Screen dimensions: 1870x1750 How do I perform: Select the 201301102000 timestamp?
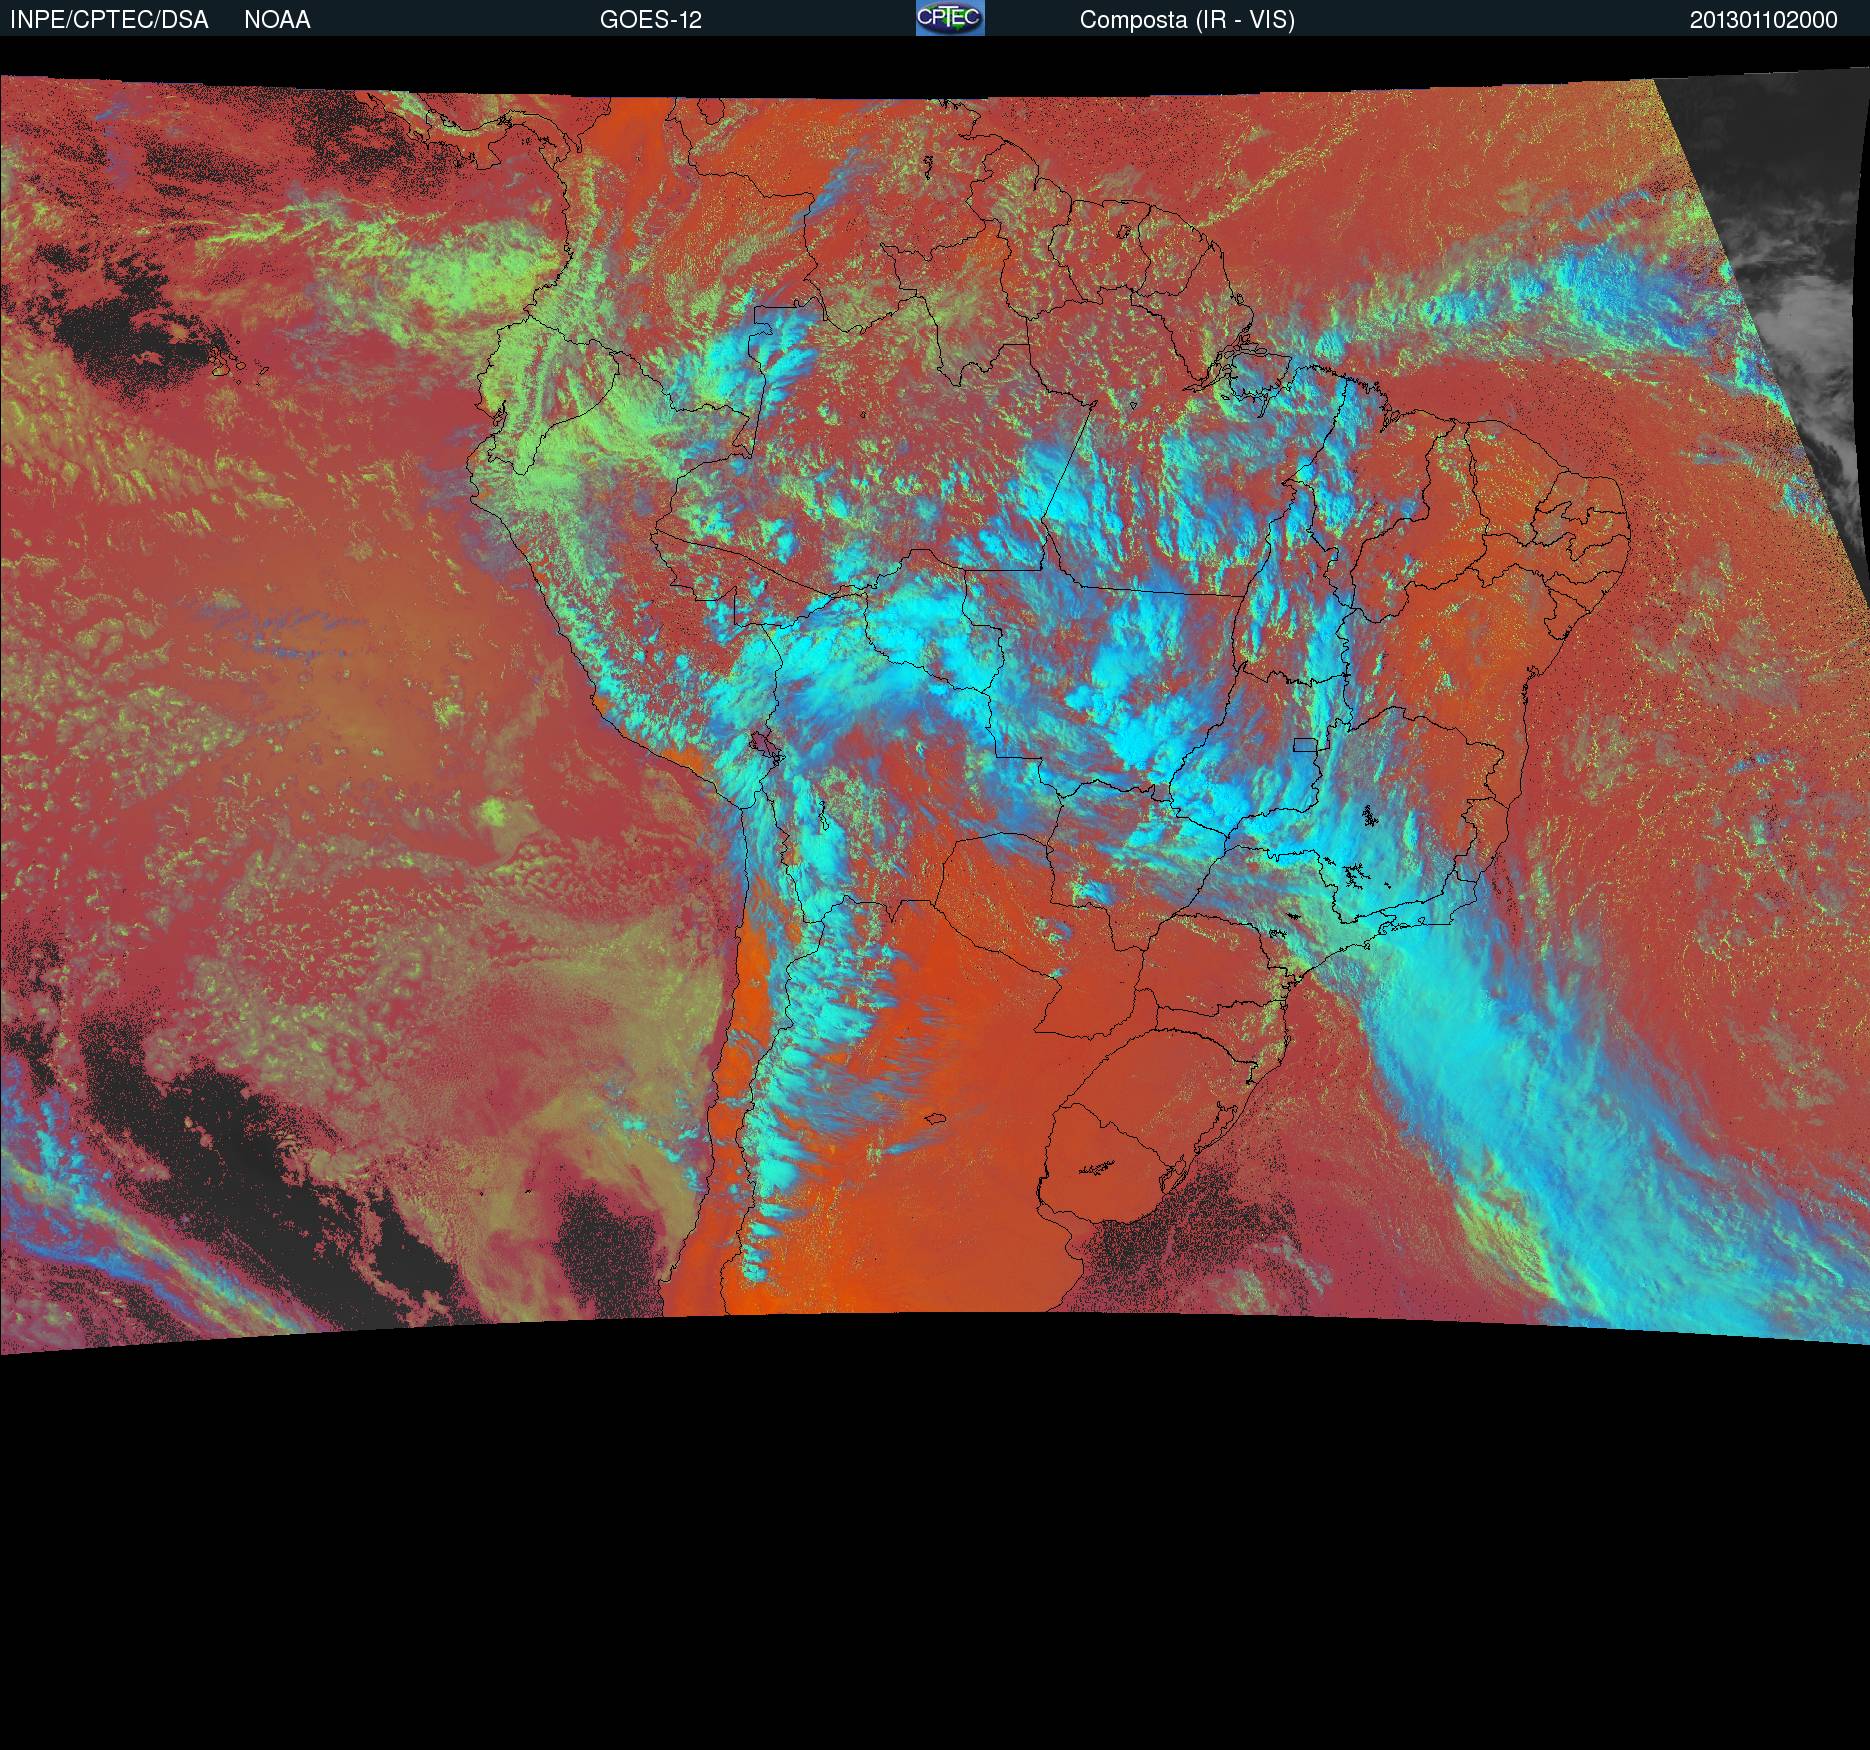[x=1764, y=20]
